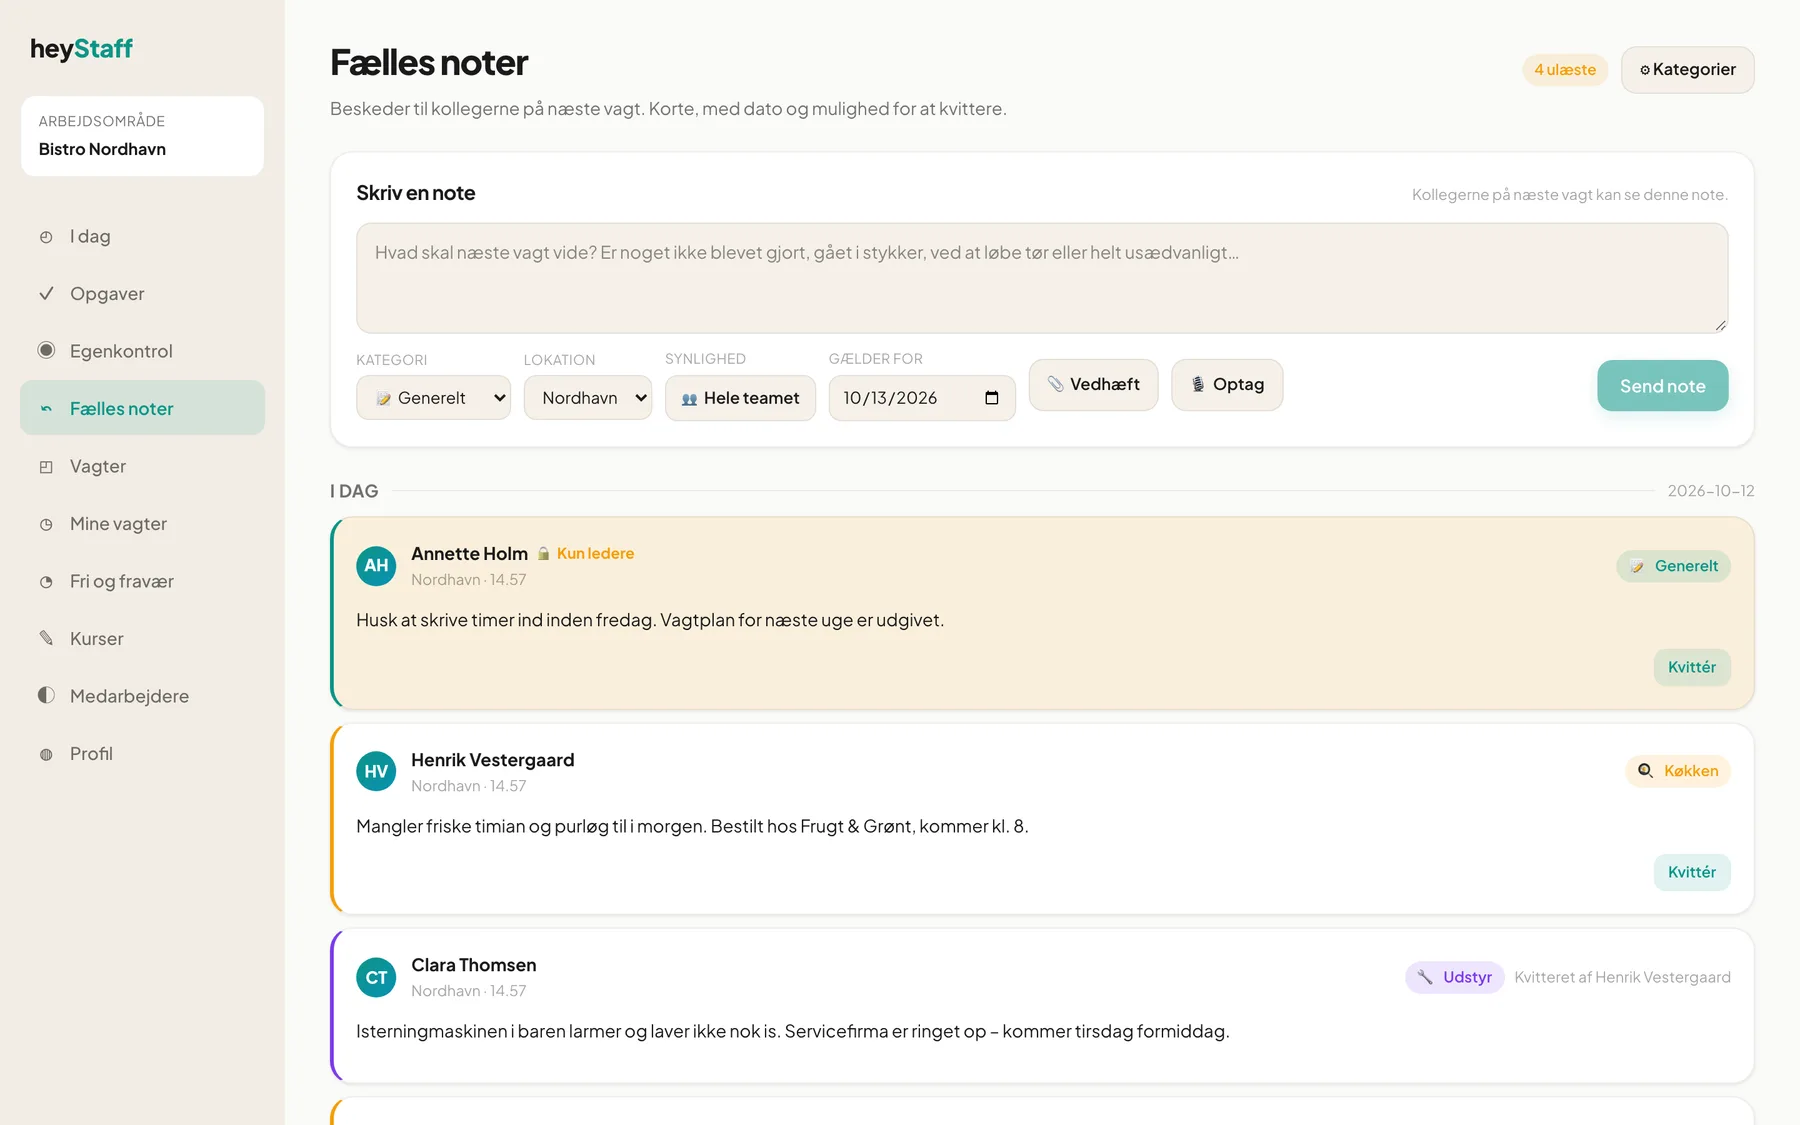Click the Egenkontrol circle icon
Image resolution: width=1800 pixels, height=1125 pixels.
tap(46, 351)
